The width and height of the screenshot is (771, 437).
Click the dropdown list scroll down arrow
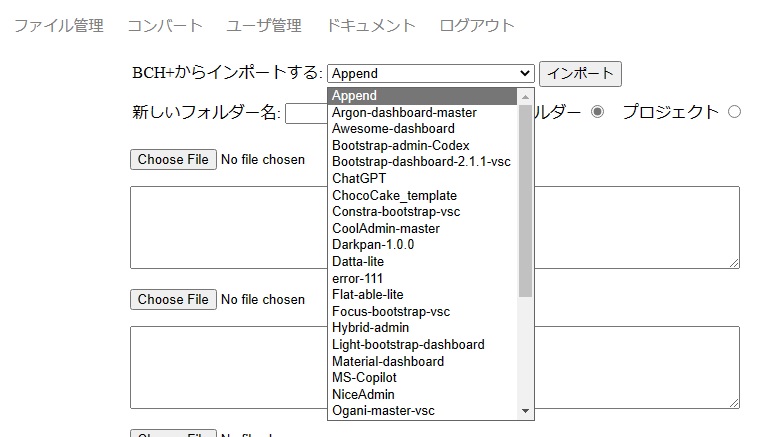coord(526,411)
